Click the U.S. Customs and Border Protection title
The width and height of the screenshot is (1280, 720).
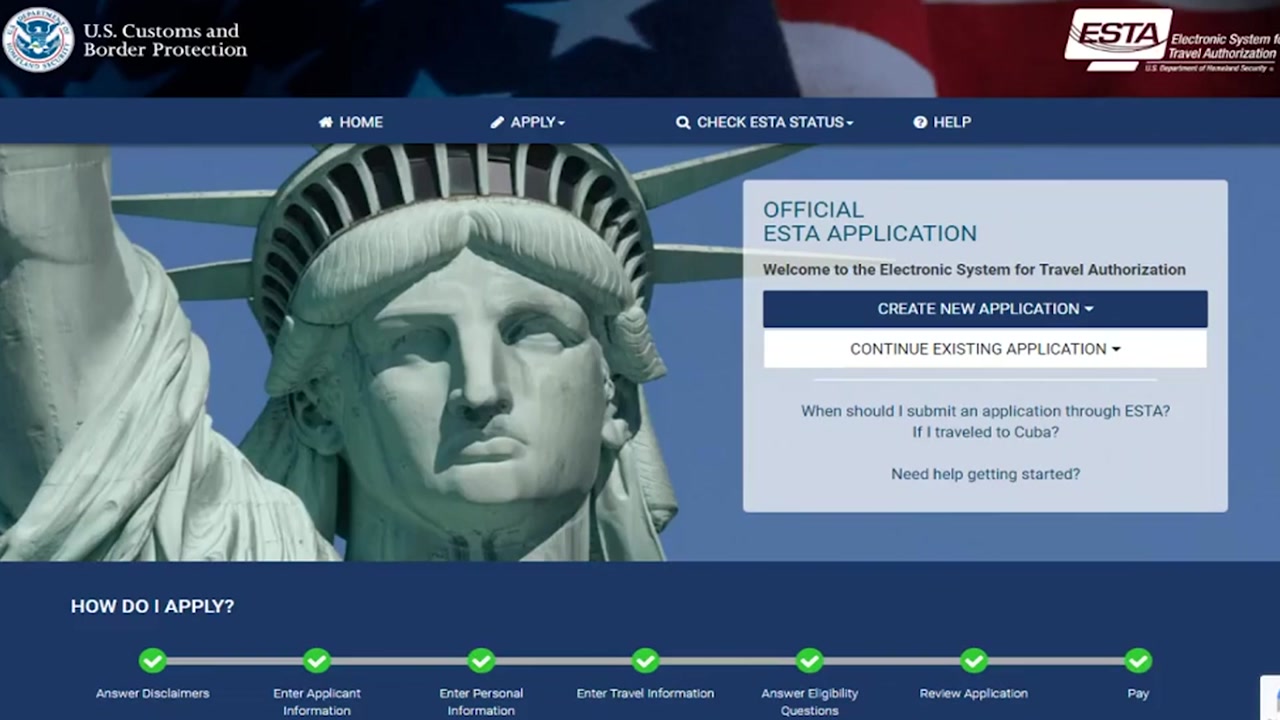tap(165, 40)
